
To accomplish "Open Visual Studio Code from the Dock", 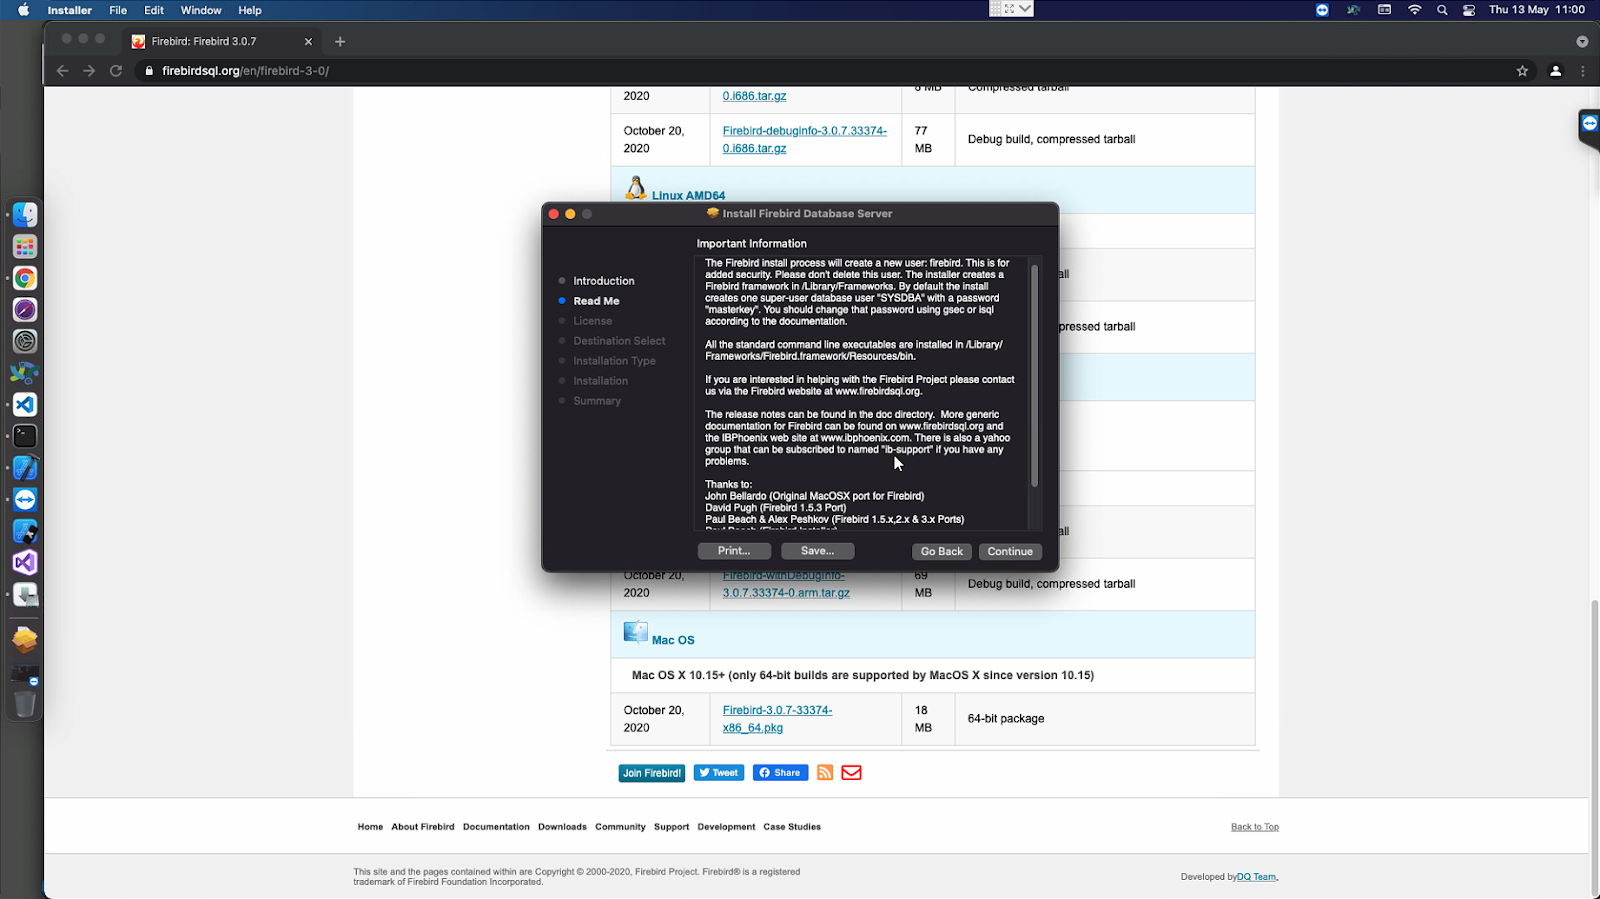I will (25, 404).
